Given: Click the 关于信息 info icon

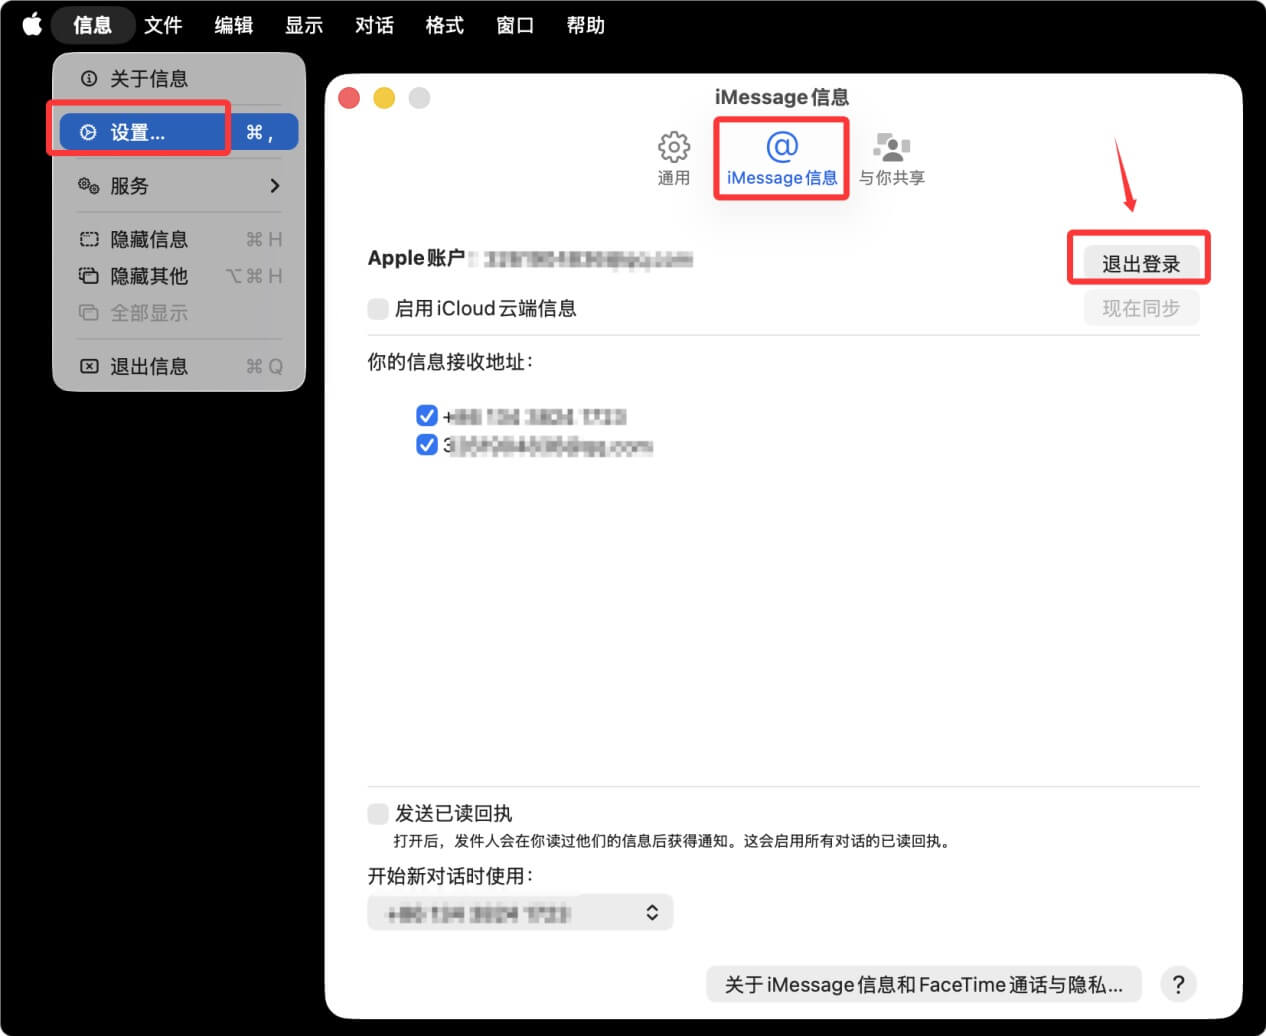Looking at the screenshot, I should [x=89, y=78].
